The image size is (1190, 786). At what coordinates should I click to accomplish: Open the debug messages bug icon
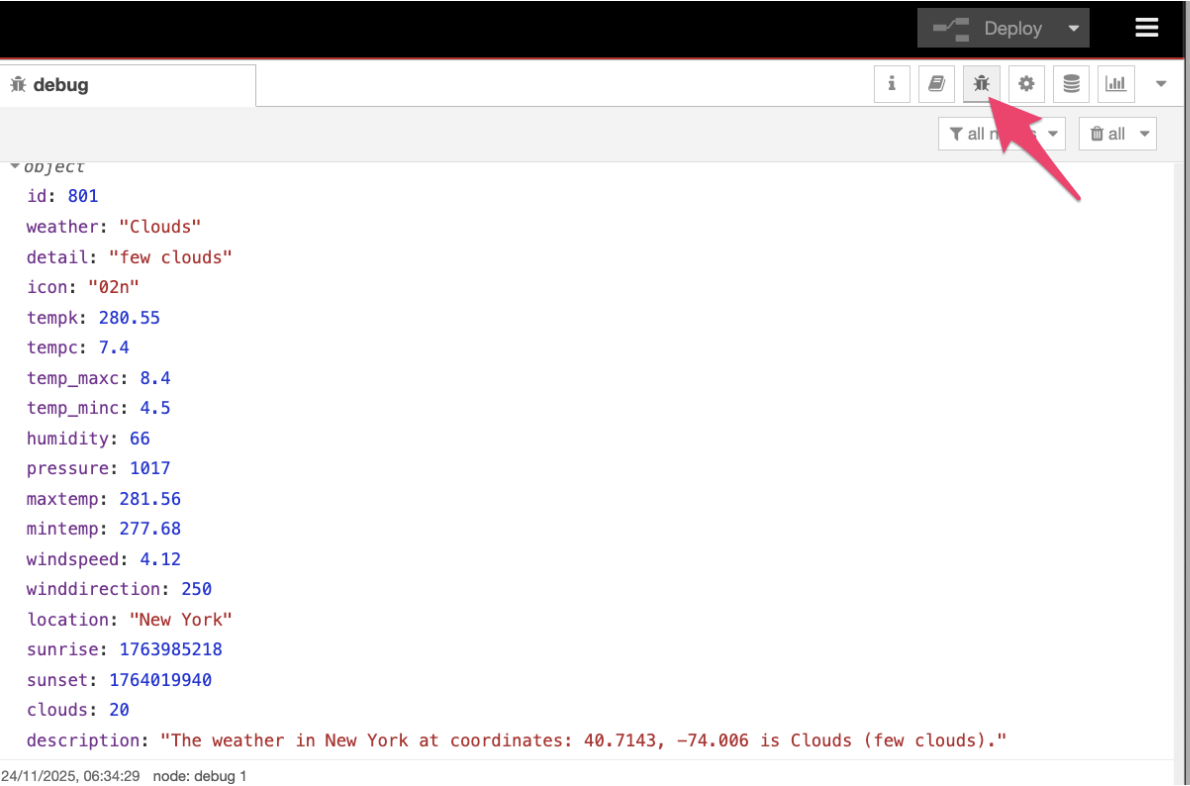[981, 83]
